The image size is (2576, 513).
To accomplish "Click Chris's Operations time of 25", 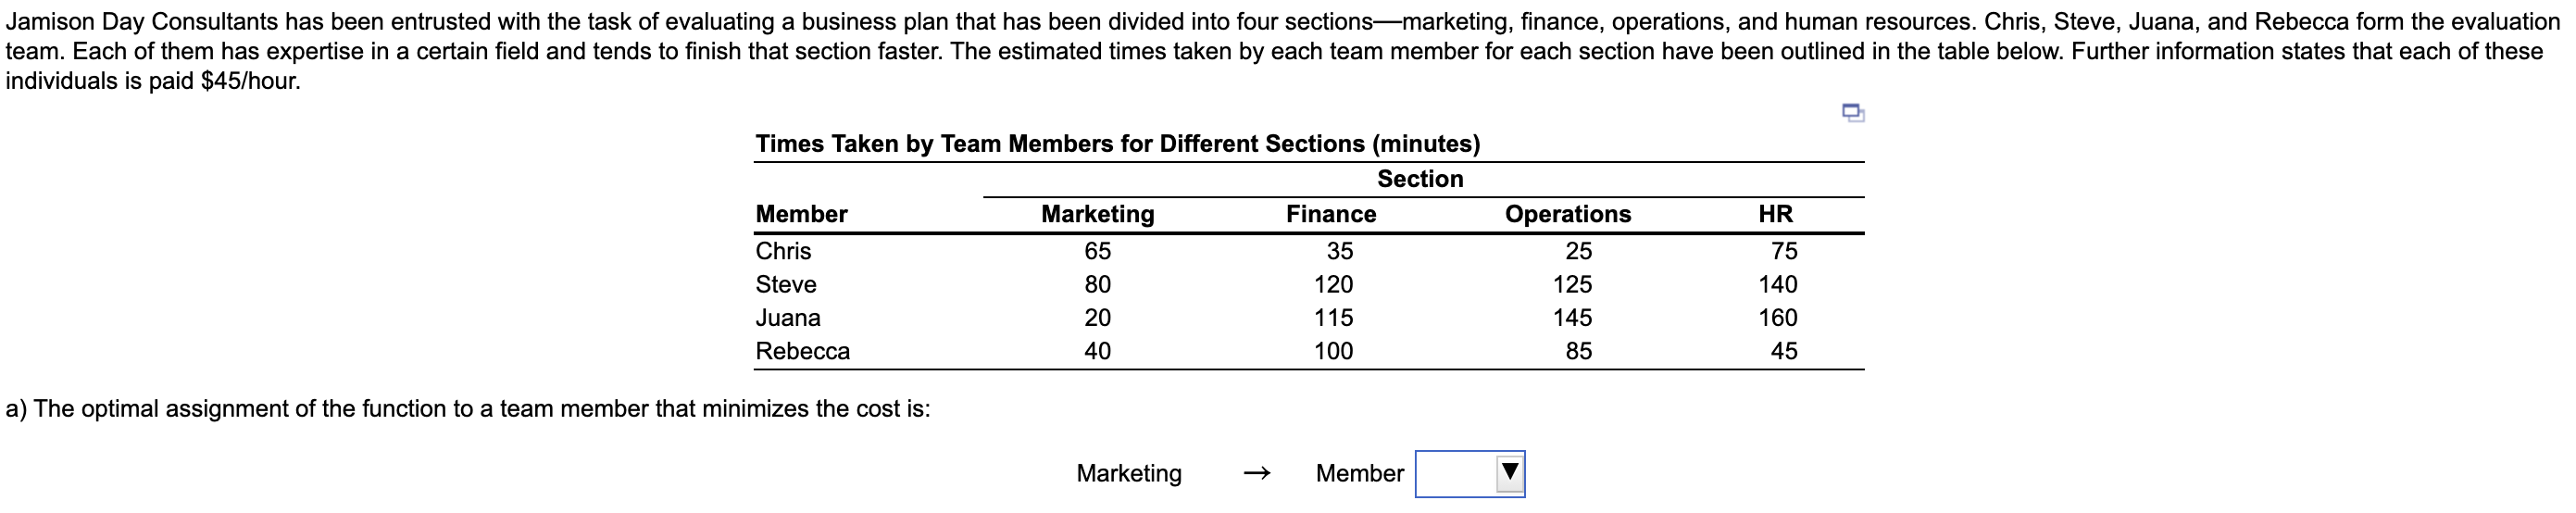I will coord(1578,251).
